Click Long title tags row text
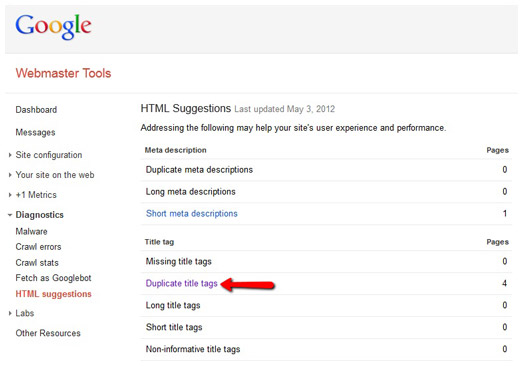The height and width of the screenshot is (366, 523). tap(173, 306)
